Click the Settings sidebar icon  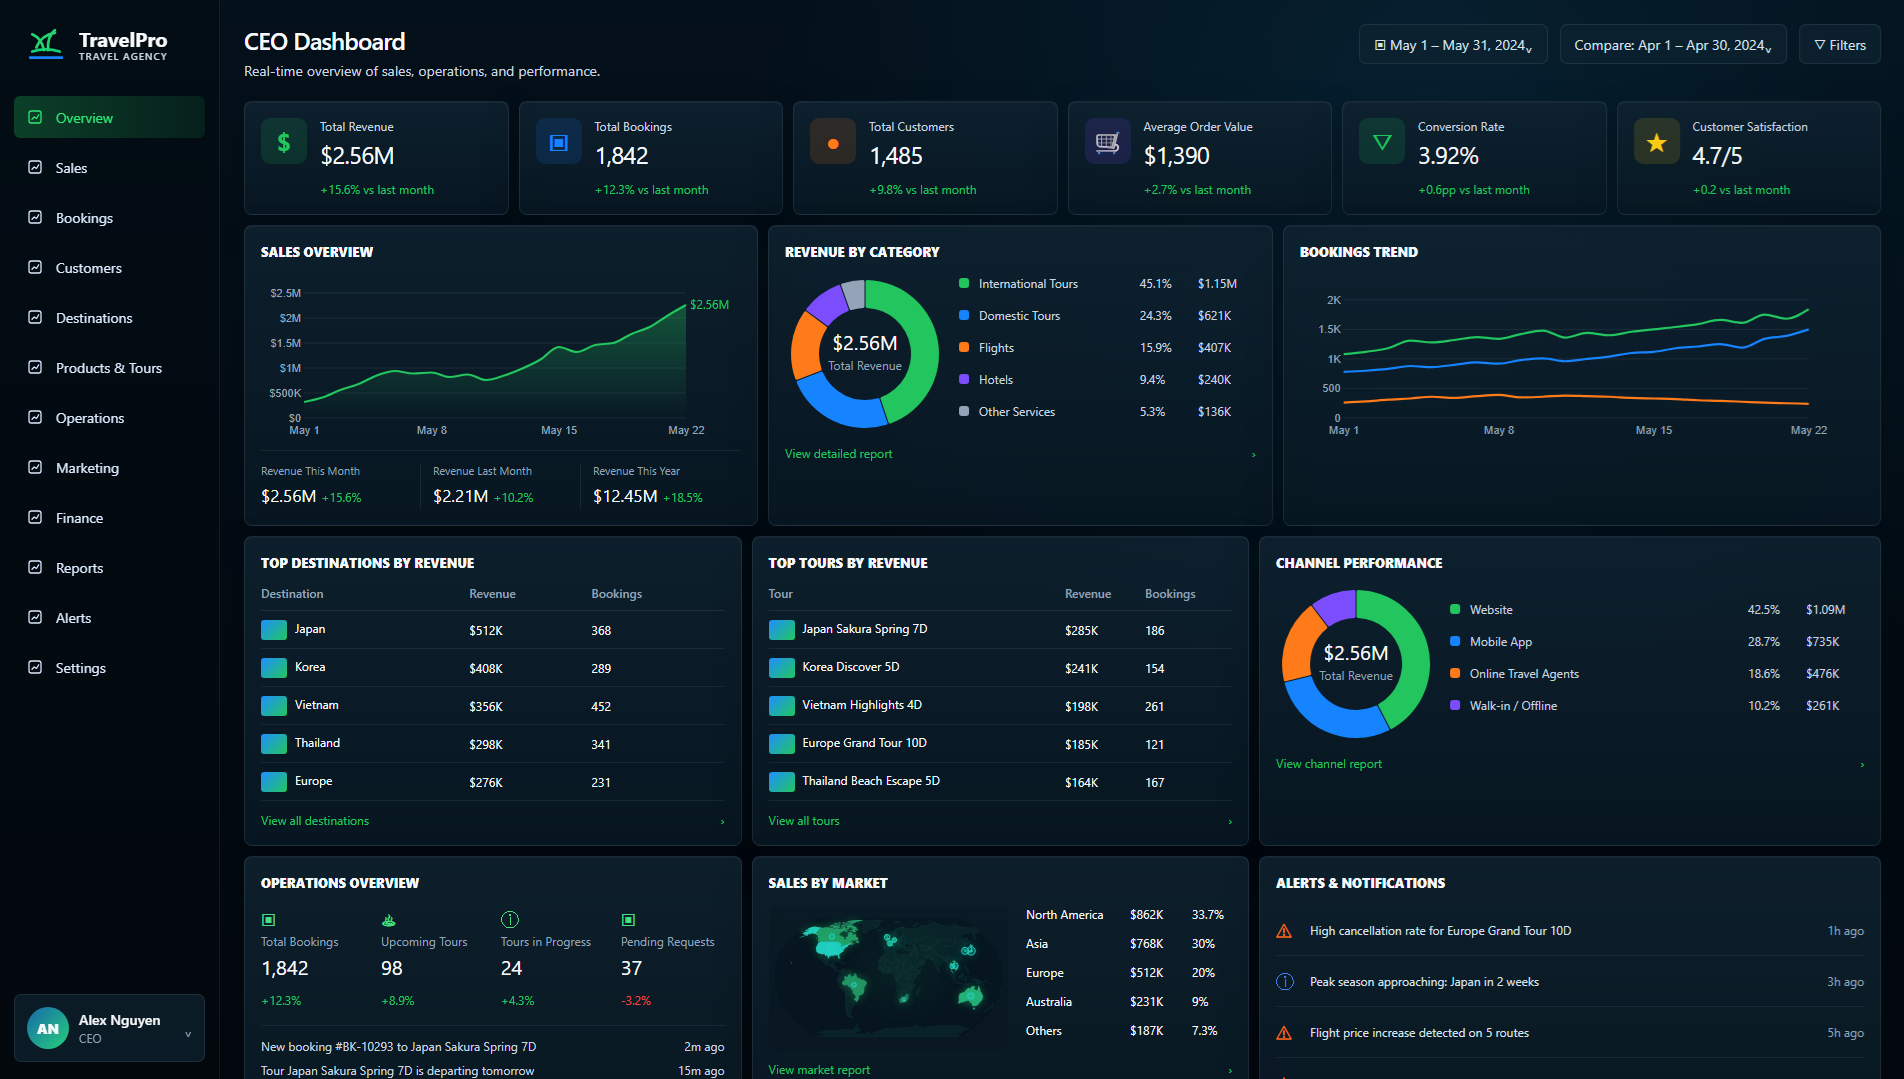pos(35,667)
